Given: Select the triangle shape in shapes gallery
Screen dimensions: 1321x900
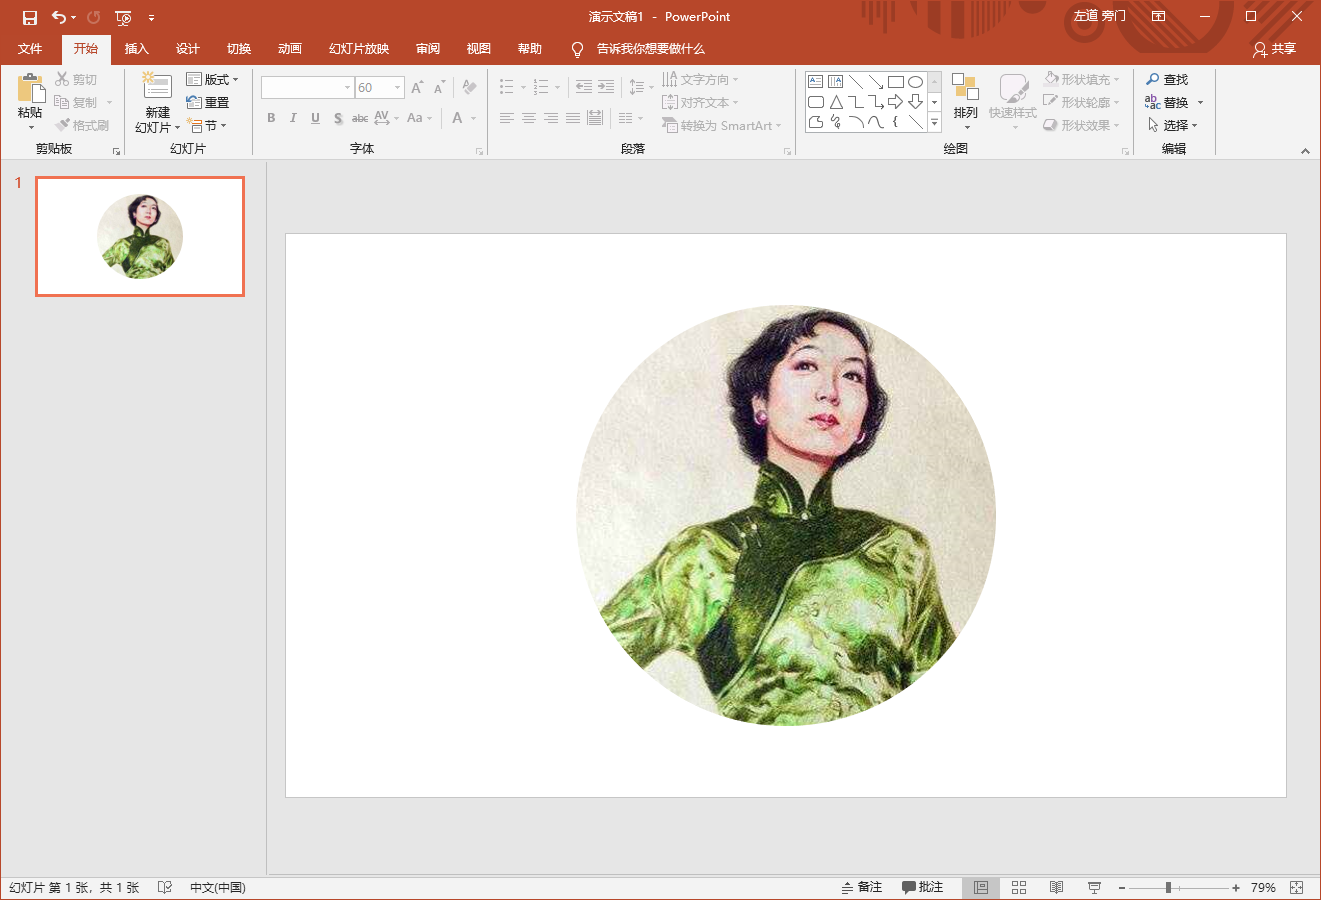Looking at the screenshot, I should pos(836,102).
